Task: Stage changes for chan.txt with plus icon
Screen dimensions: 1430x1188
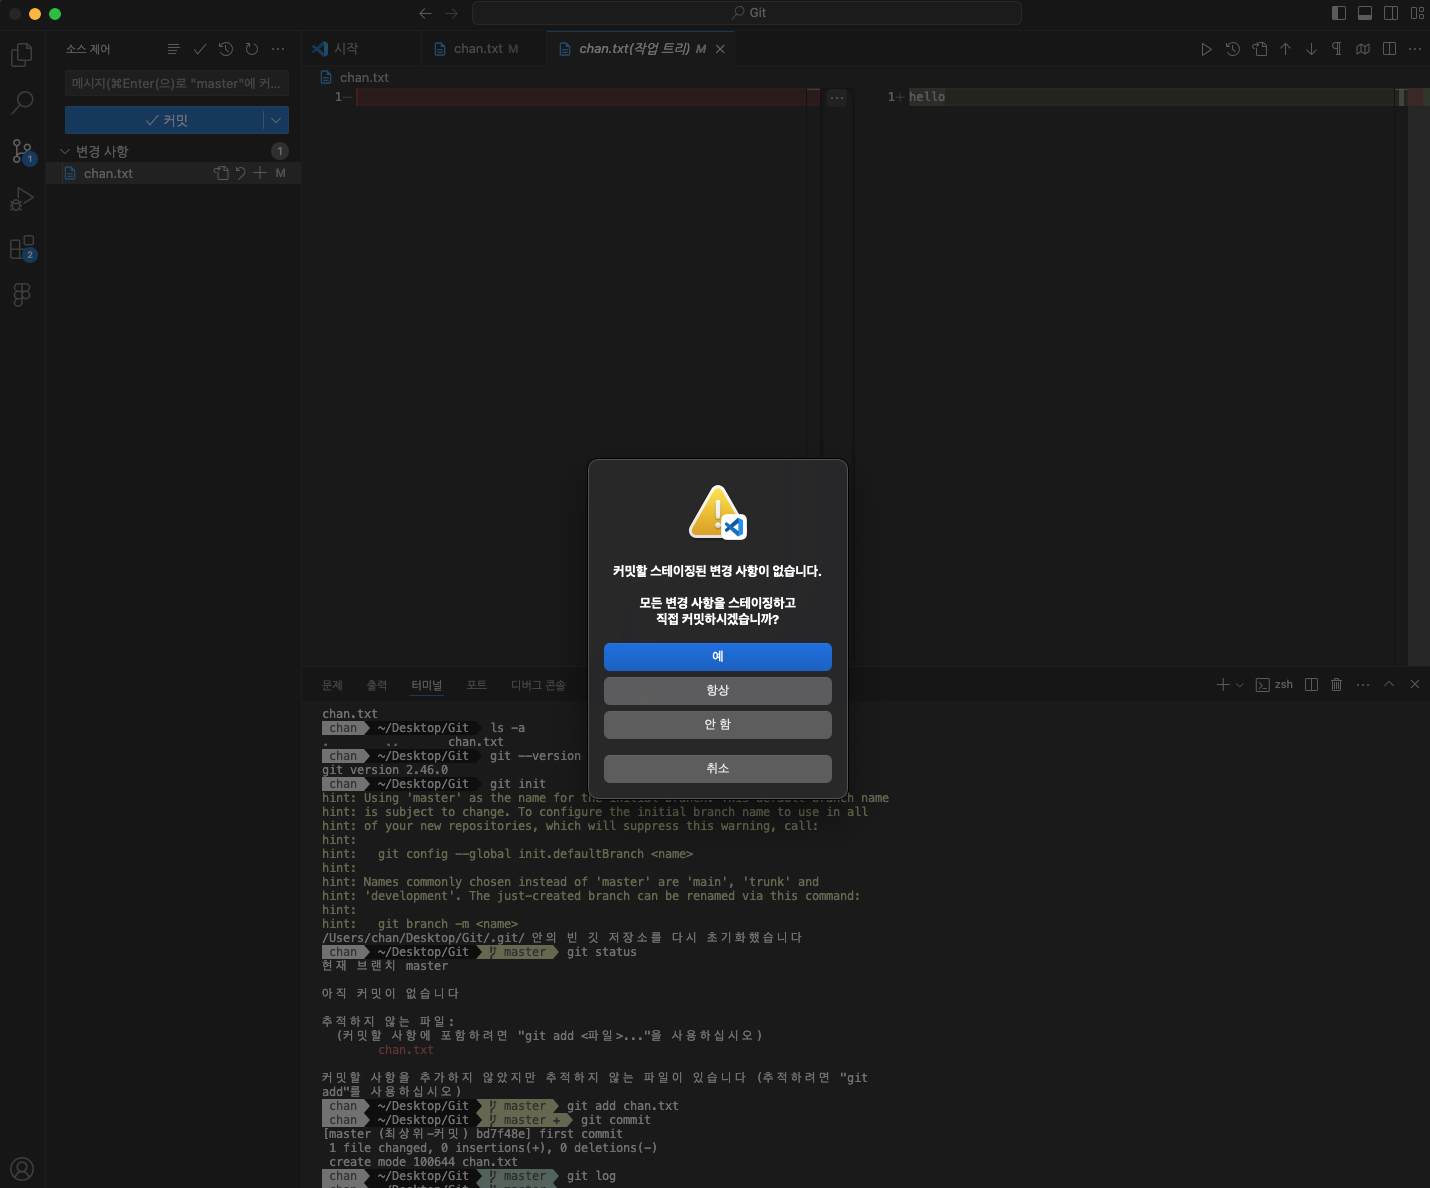Action: 260,173
